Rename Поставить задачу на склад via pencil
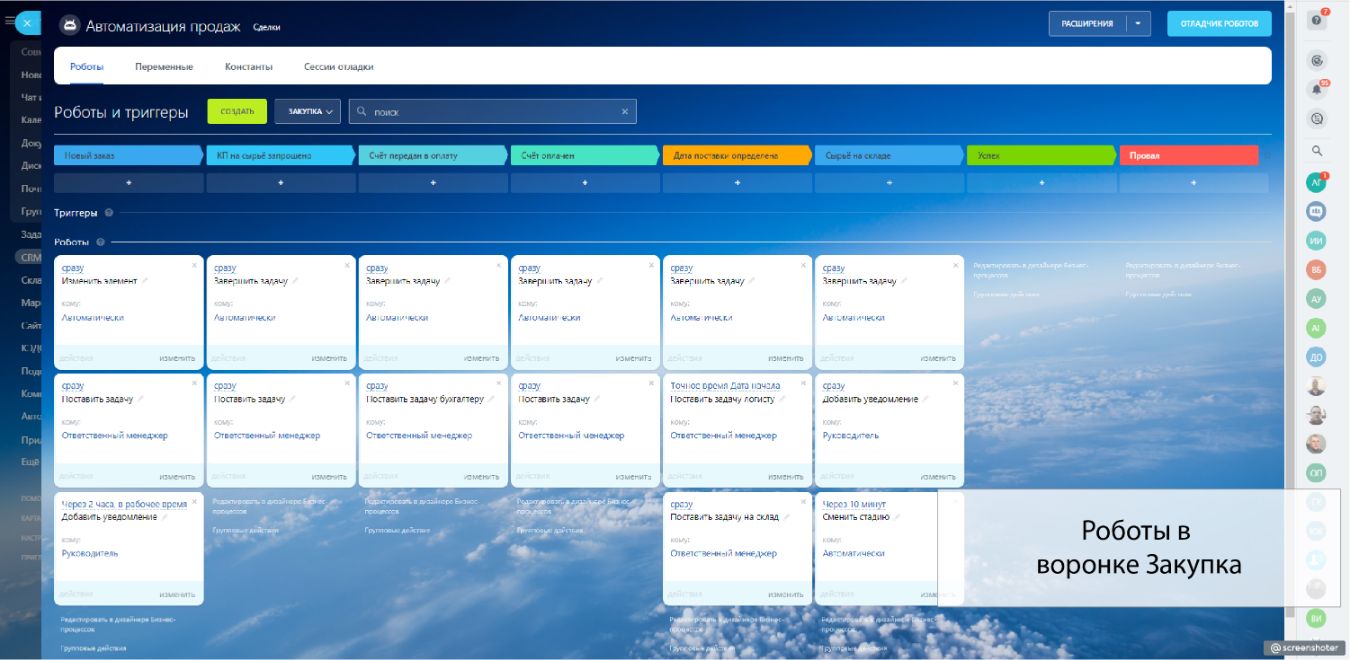This screenshot has height=660, width=1350. 787,517
